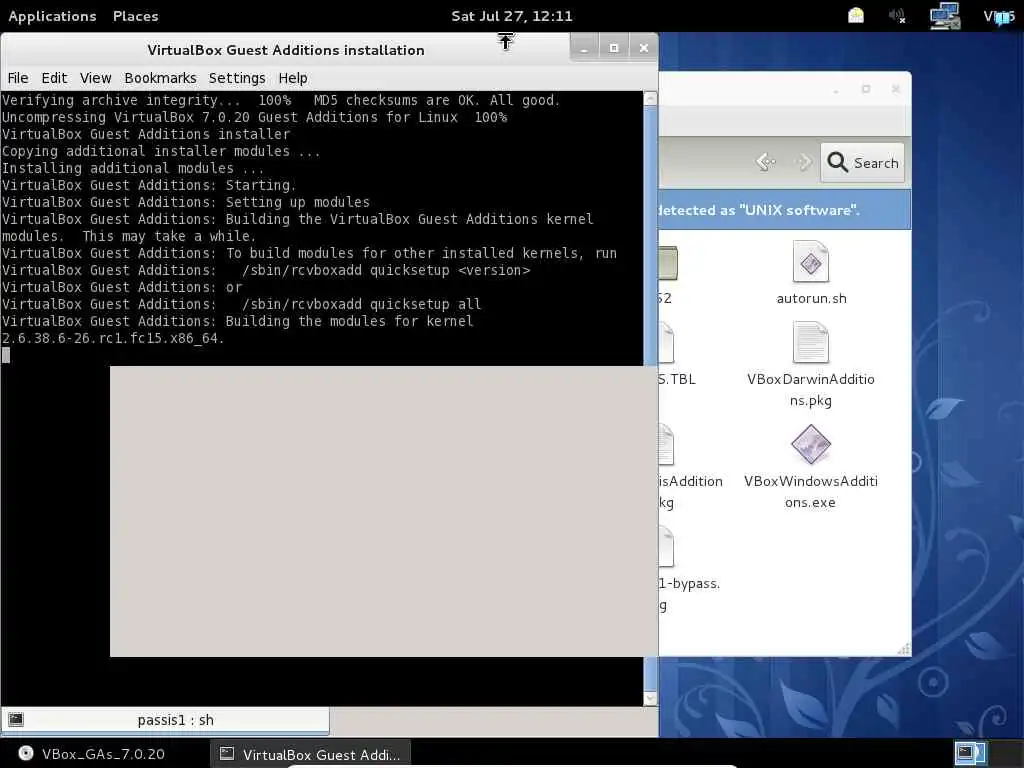The image size is (1024, 768).
Task: Click the magnifier icon in Search button
Action: click(837, 161)
